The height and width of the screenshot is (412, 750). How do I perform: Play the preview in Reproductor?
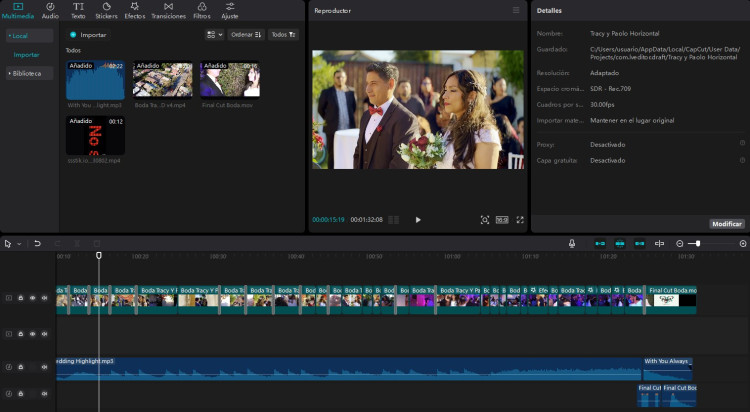click(418, 220)
